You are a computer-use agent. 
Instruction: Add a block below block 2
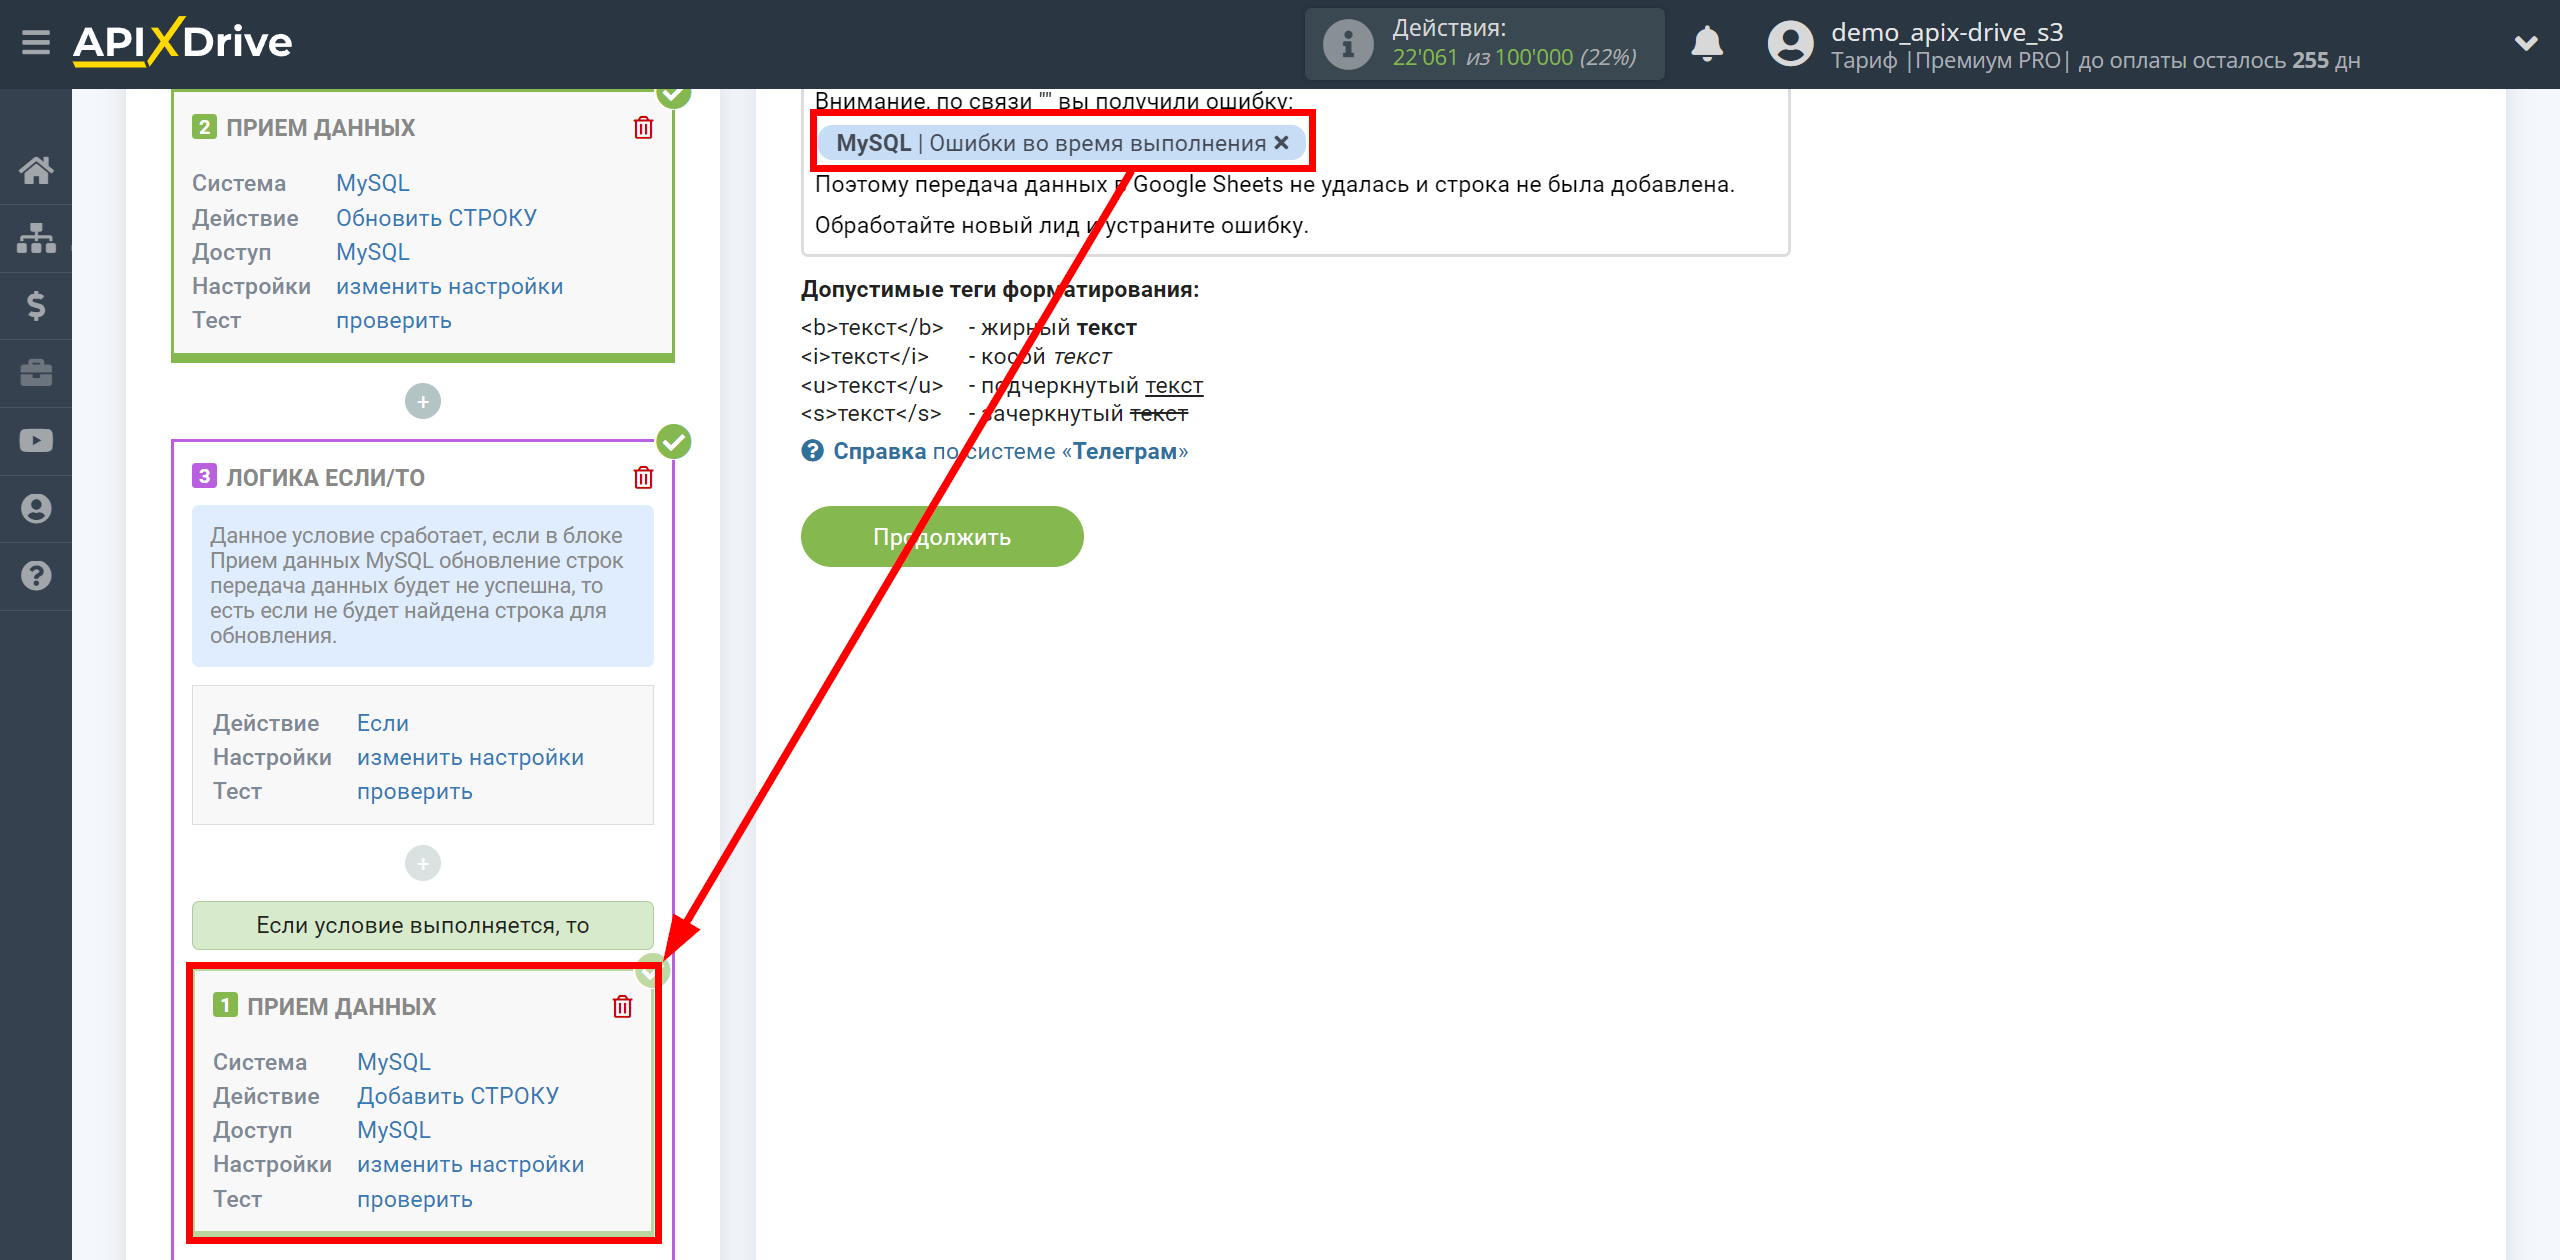(x=423, y=402)
